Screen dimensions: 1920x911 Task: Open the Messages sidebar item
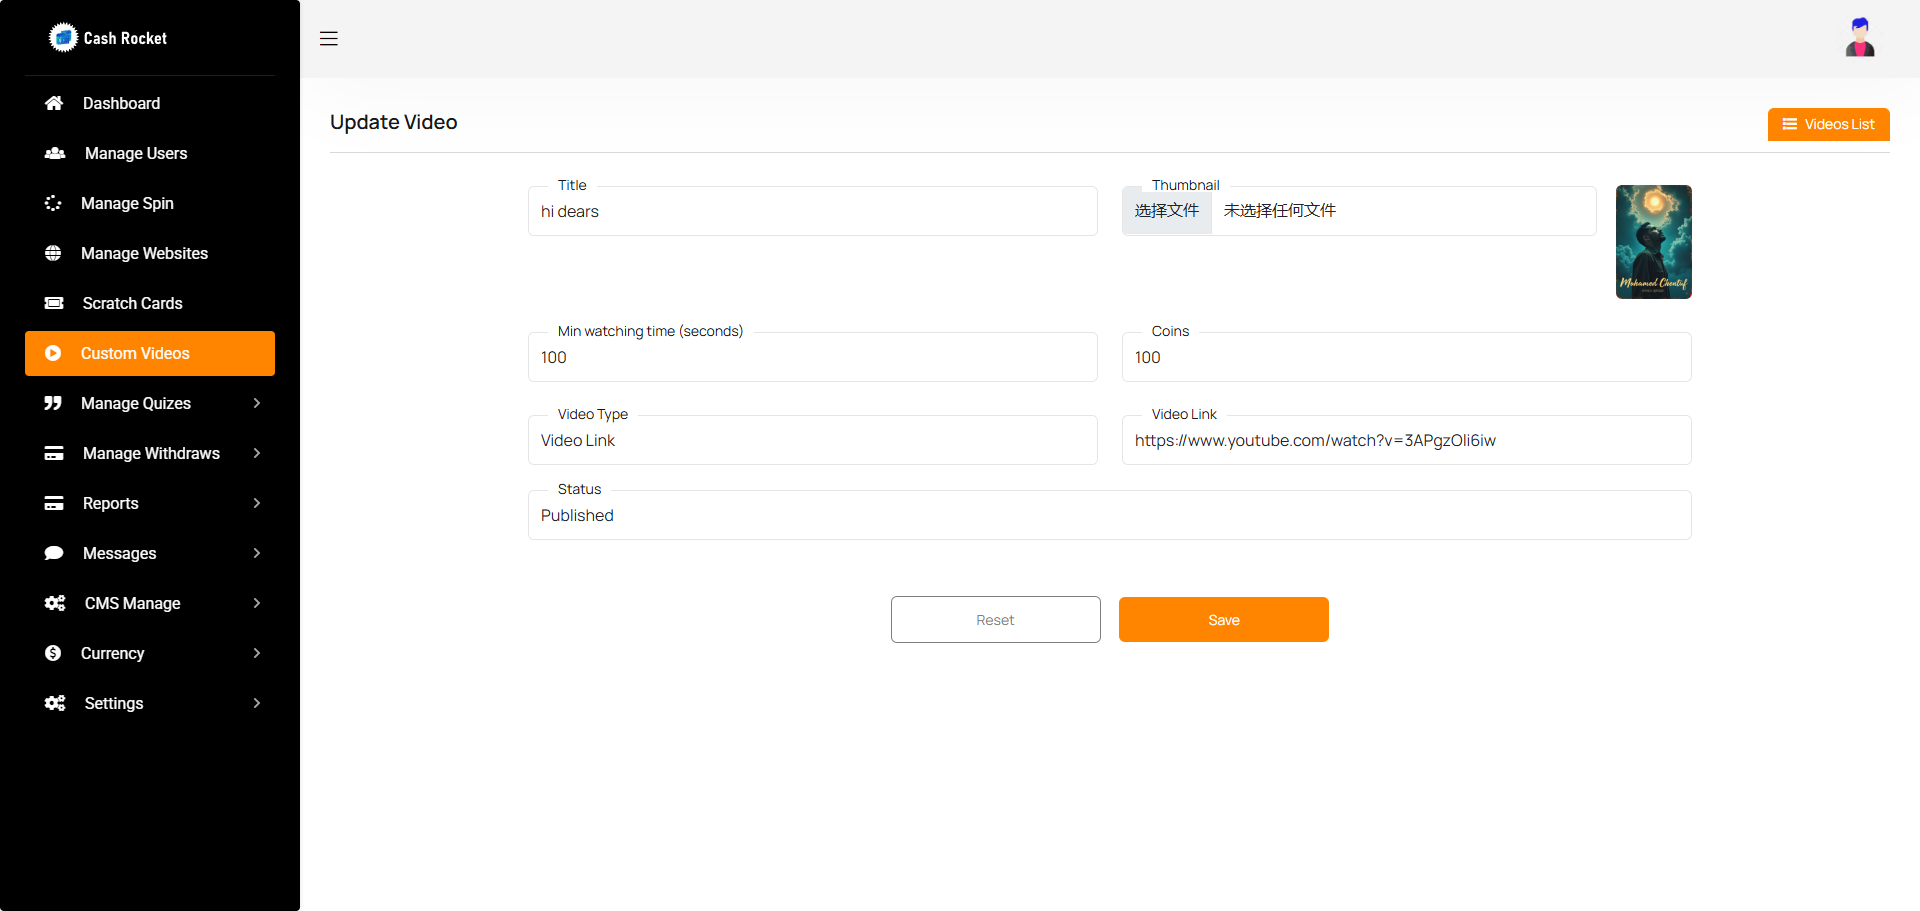[x=120, y=553]
